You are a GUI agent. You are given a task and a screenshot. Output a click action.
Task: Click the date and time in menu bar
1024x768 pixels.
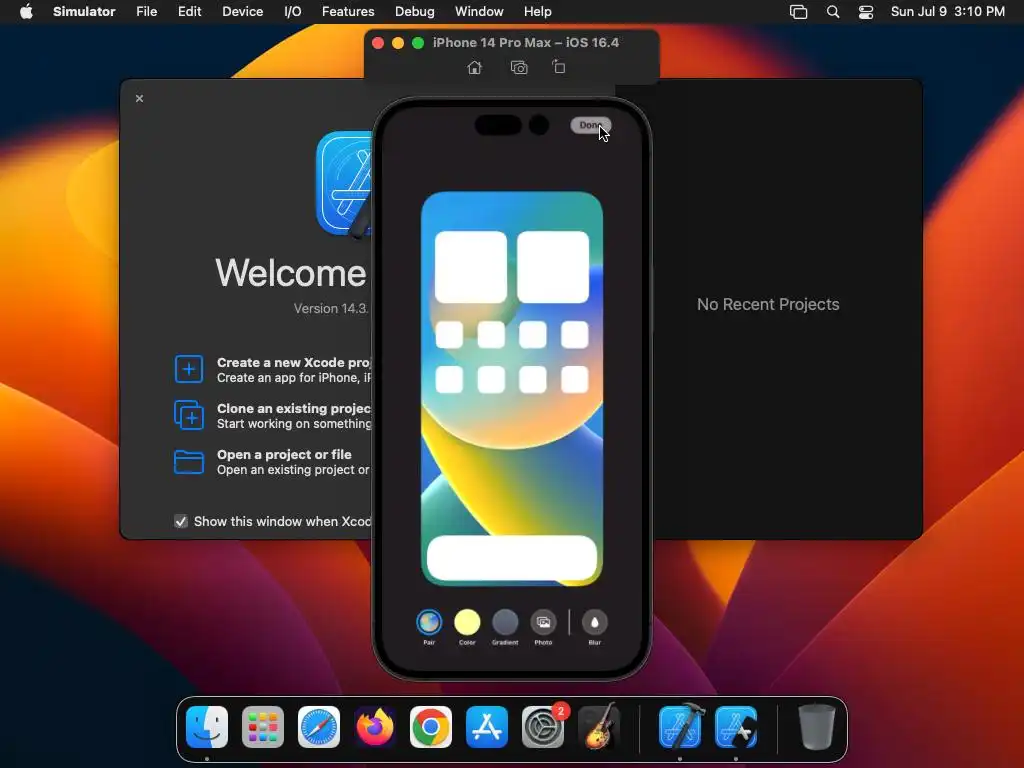(948, 11)
